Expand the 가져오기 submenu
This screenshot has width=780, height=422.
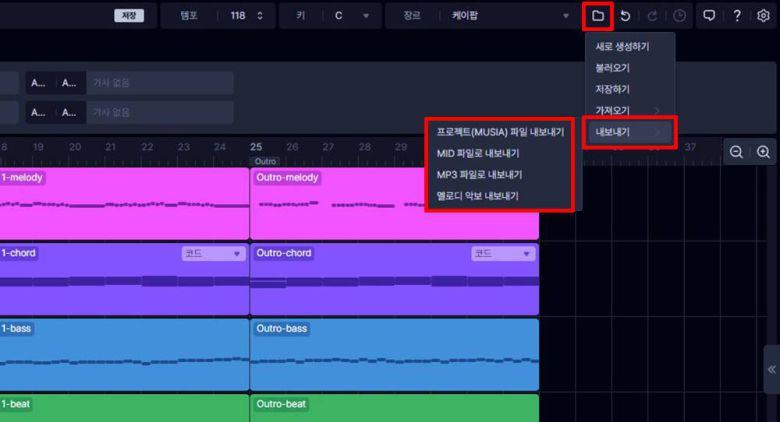(630, 110)
